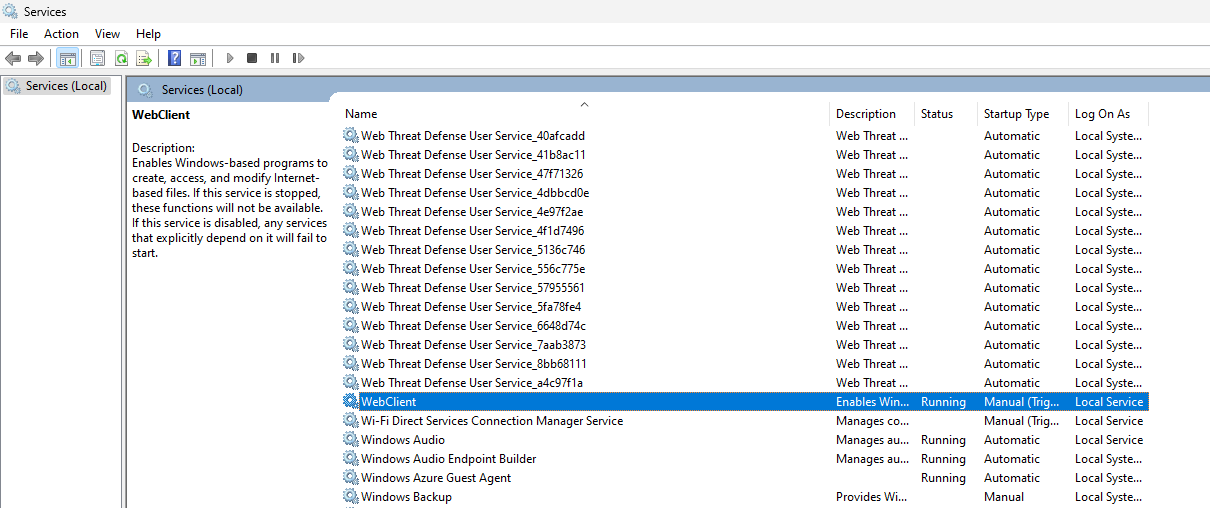The height and width of the screenshot is (508, 1210).
Task: Select Web Threat Defense User Service_8bb68111
Action: pos(474,364)
